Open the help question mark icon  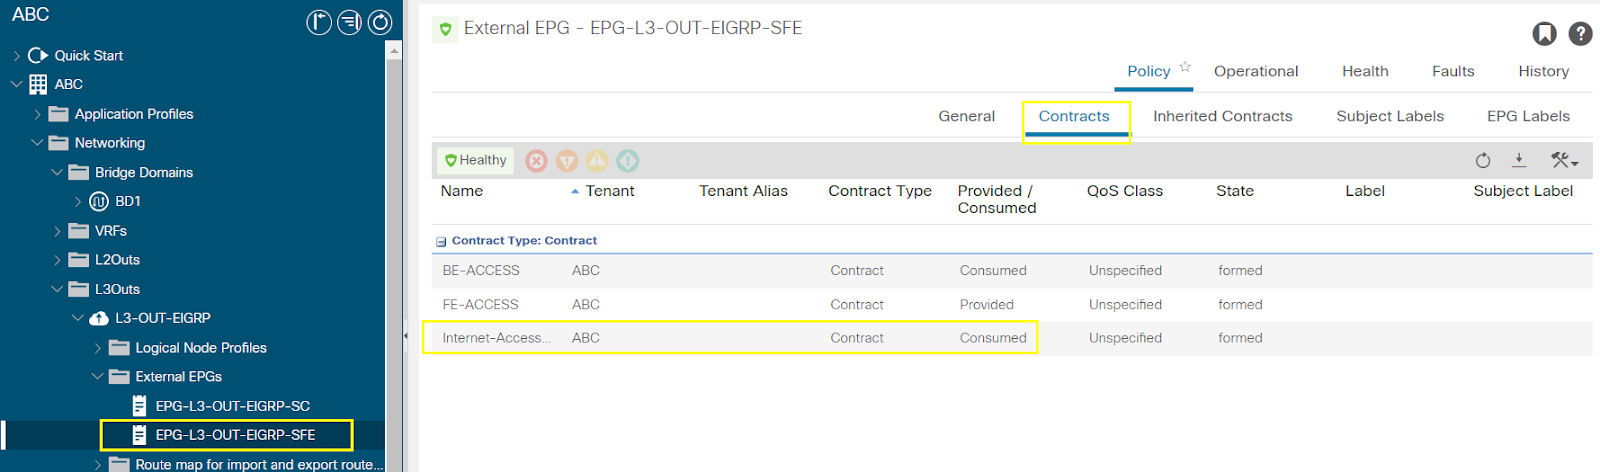click(x=1580, y=34)
